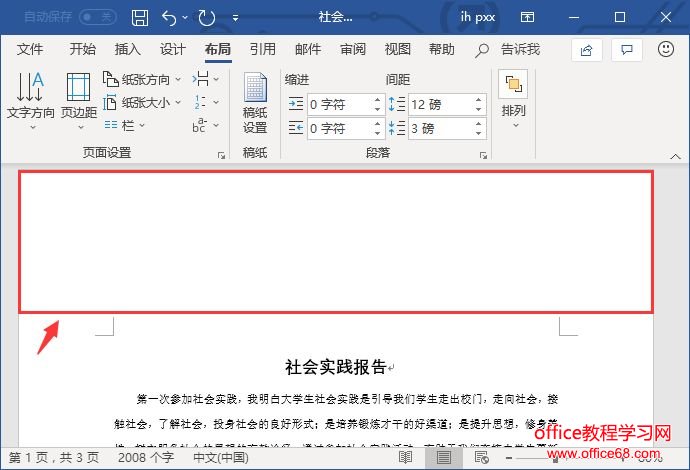This screenshot has height=470, width=690.
Task: Click the Share icon button
Action: pos(587,50)
